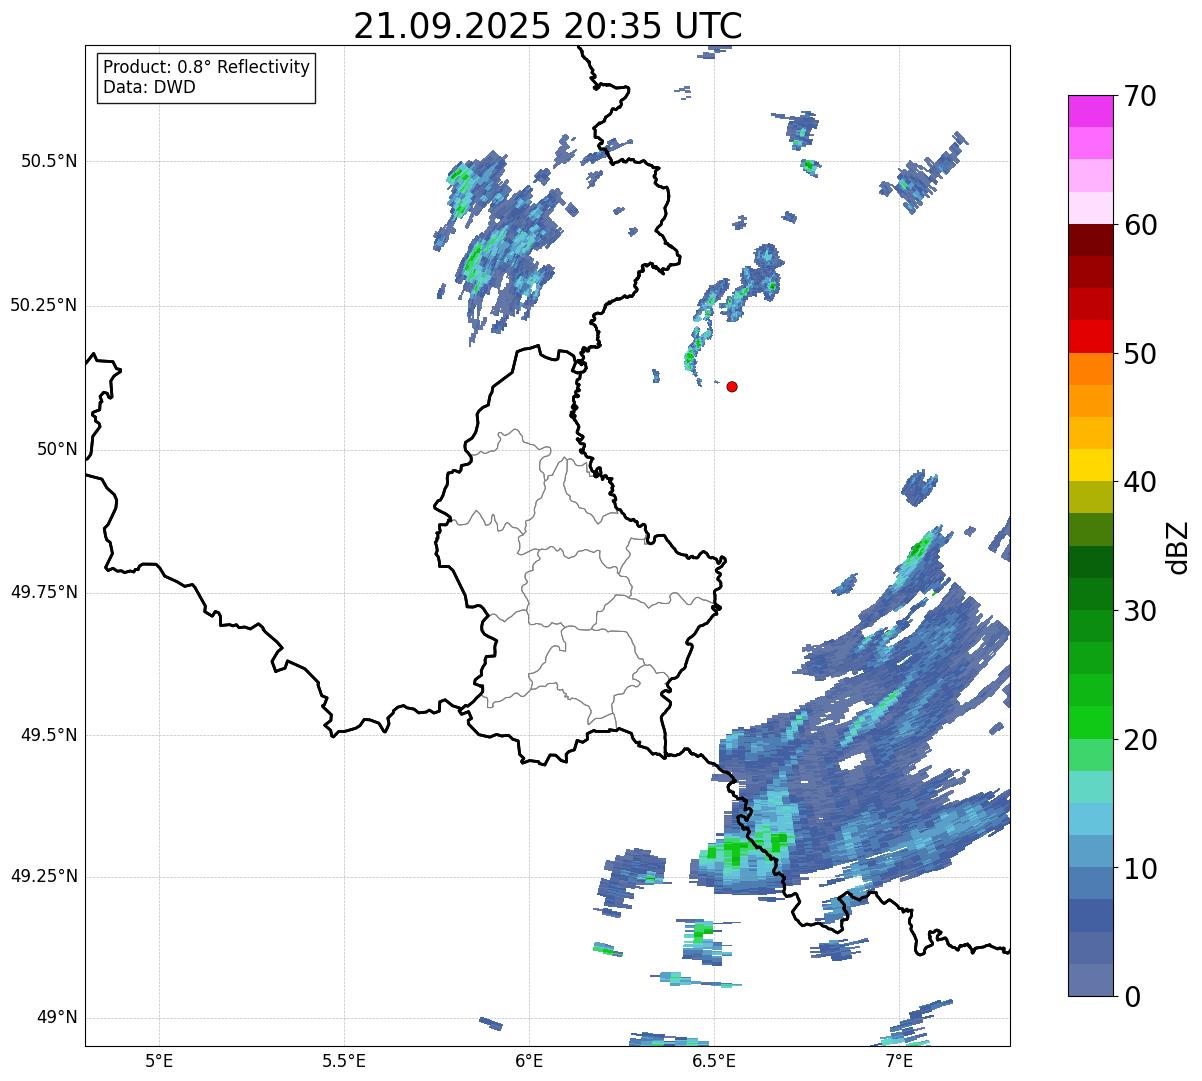Pick the orange colorbar swatch below 50

click(1091, 369)
